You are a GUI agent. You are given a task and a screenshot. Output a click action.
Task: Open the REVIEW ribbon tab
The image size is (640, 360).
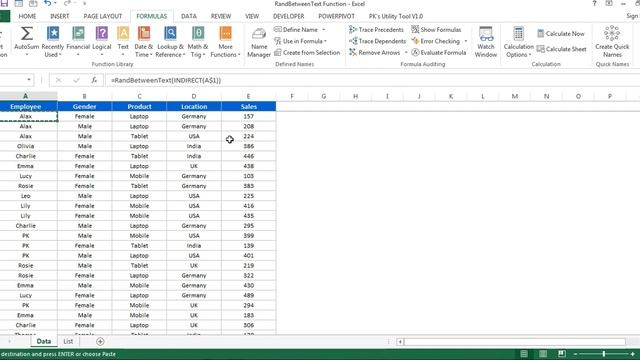221,16
